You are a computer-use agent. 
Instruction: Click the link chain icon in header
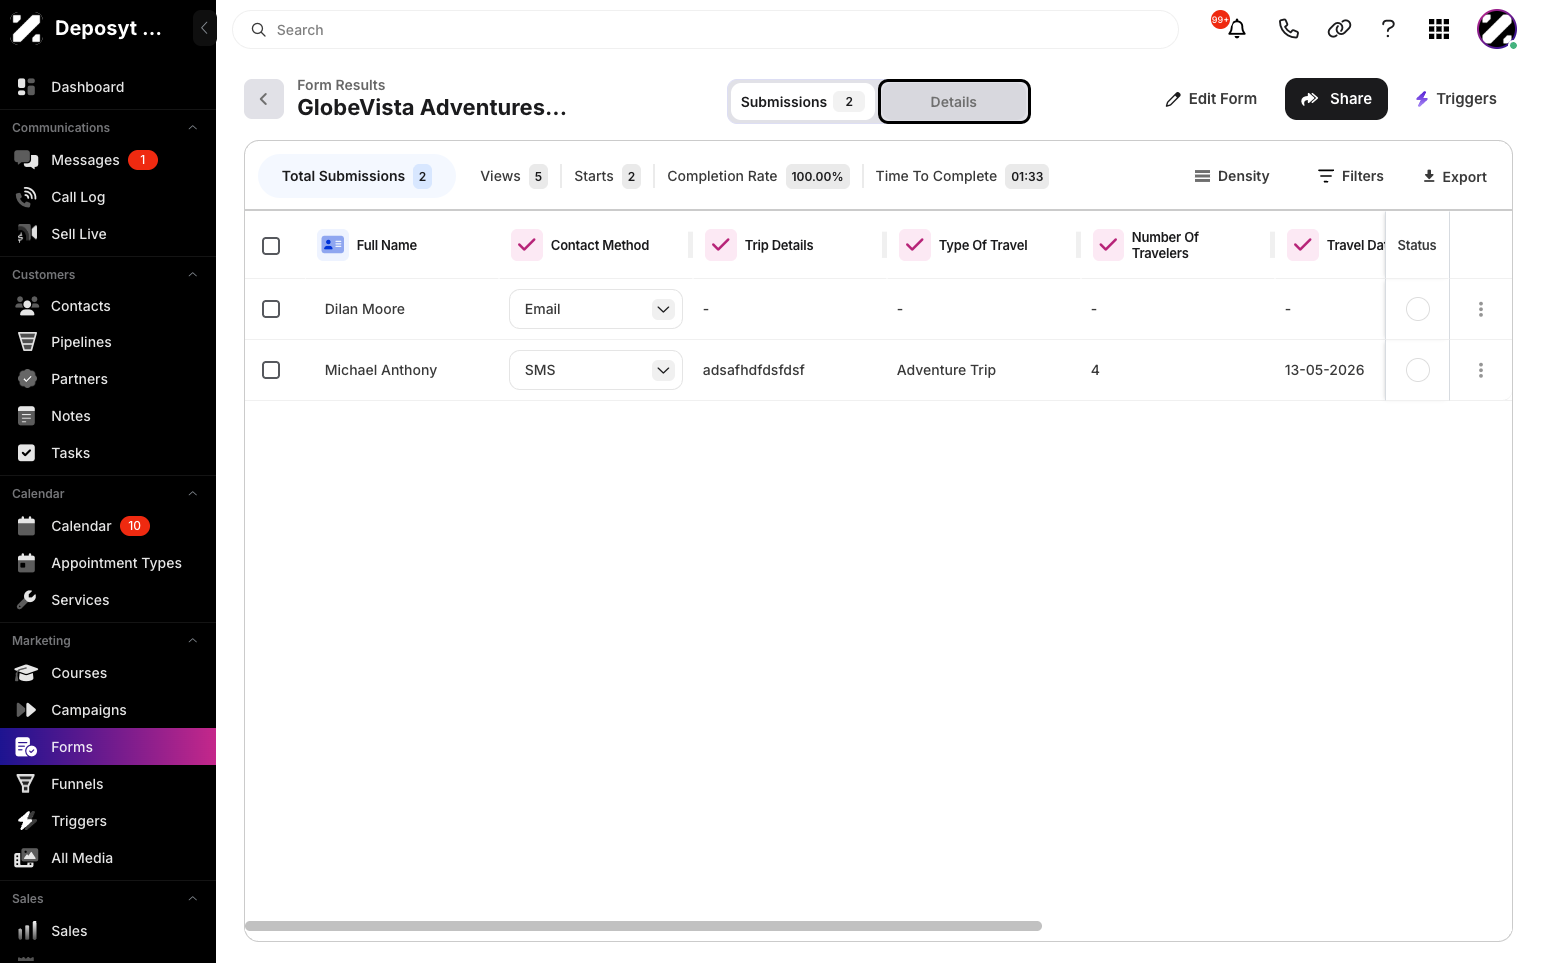click(x=1339, y=29)
